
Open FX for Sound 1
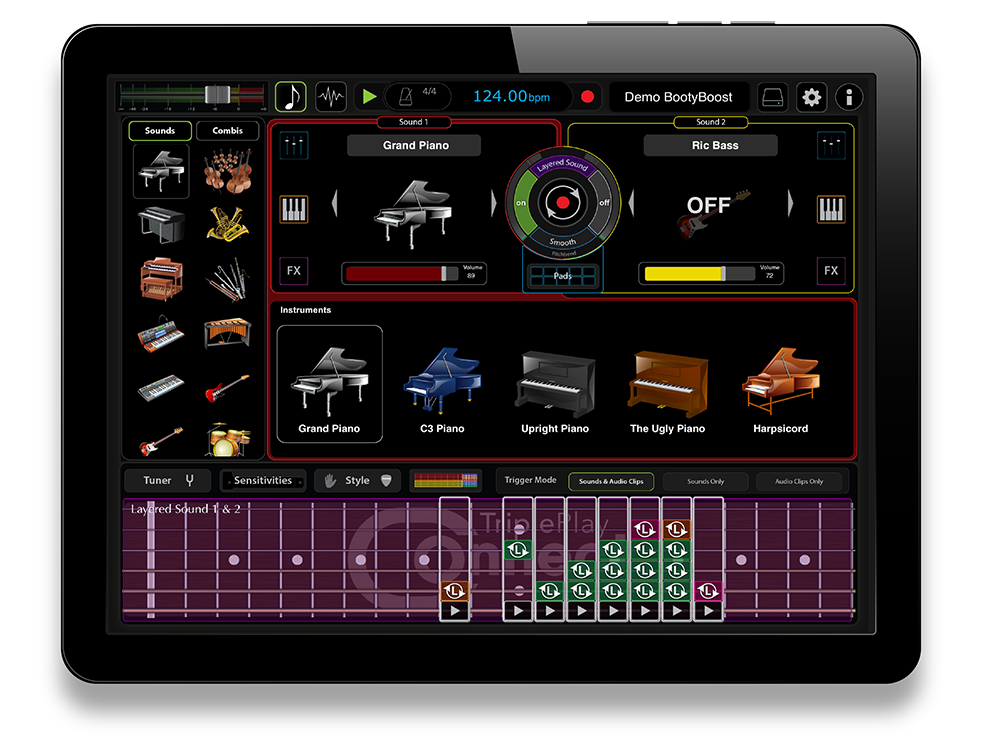pyautogui.click(x=294, y=271)
